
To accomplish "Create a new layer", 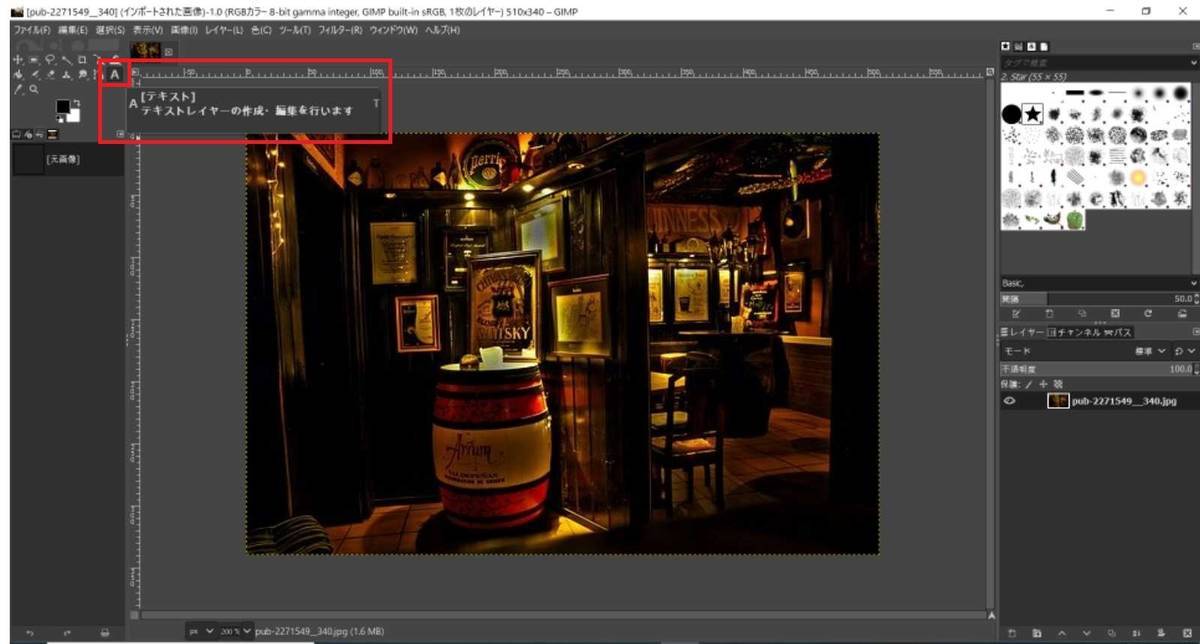I will (x=1011, y=633).
